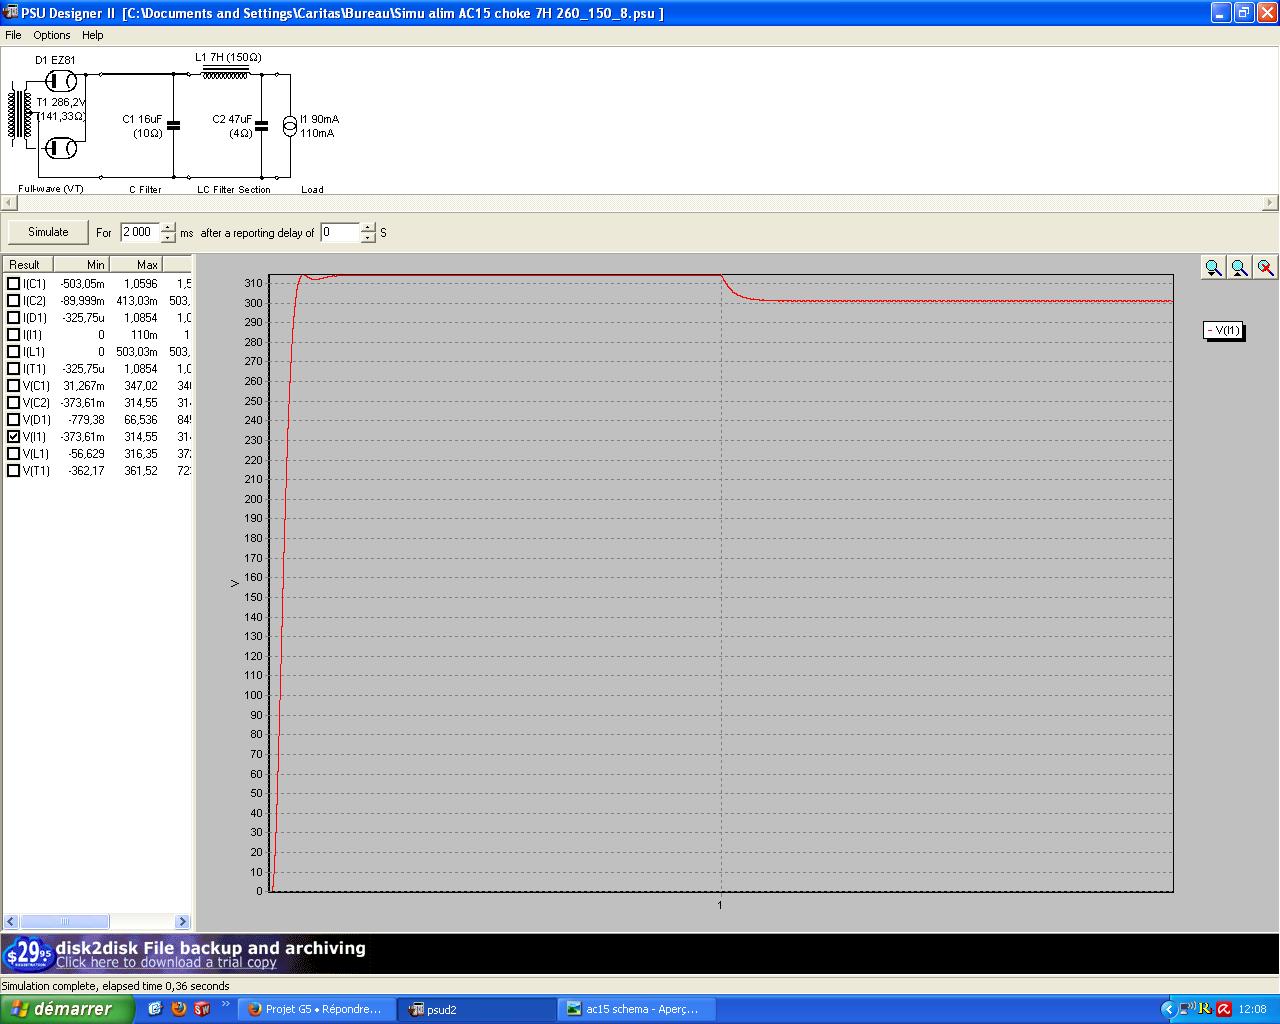Uncheck the V(I1) result trace
The width and height of the screenshot is (1280, 1024).
click(x=14, y=437)
